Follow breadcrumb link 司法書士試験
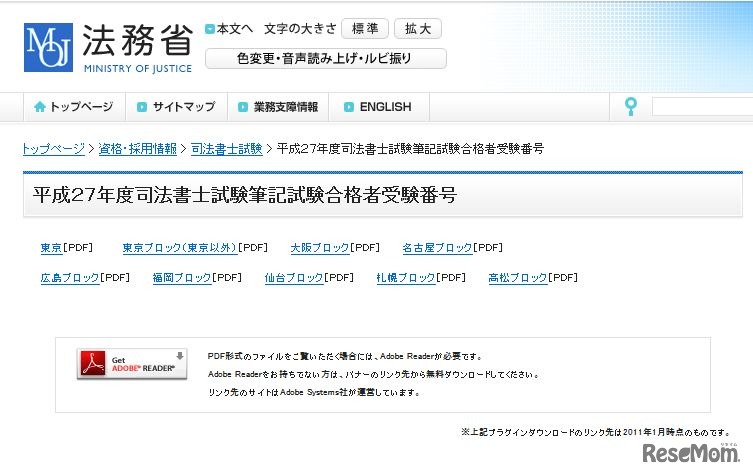 click(x=227, y=149)
